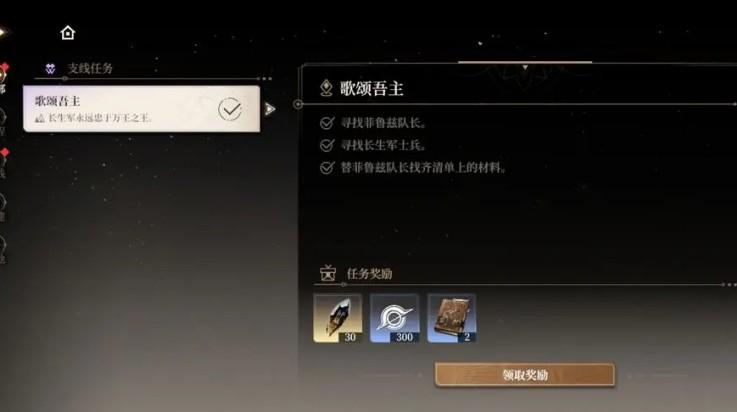Click the quest marker icon beside 歌颂吾主 title
The width and height of the screenshot is (737, 412).
click(326, 88)
